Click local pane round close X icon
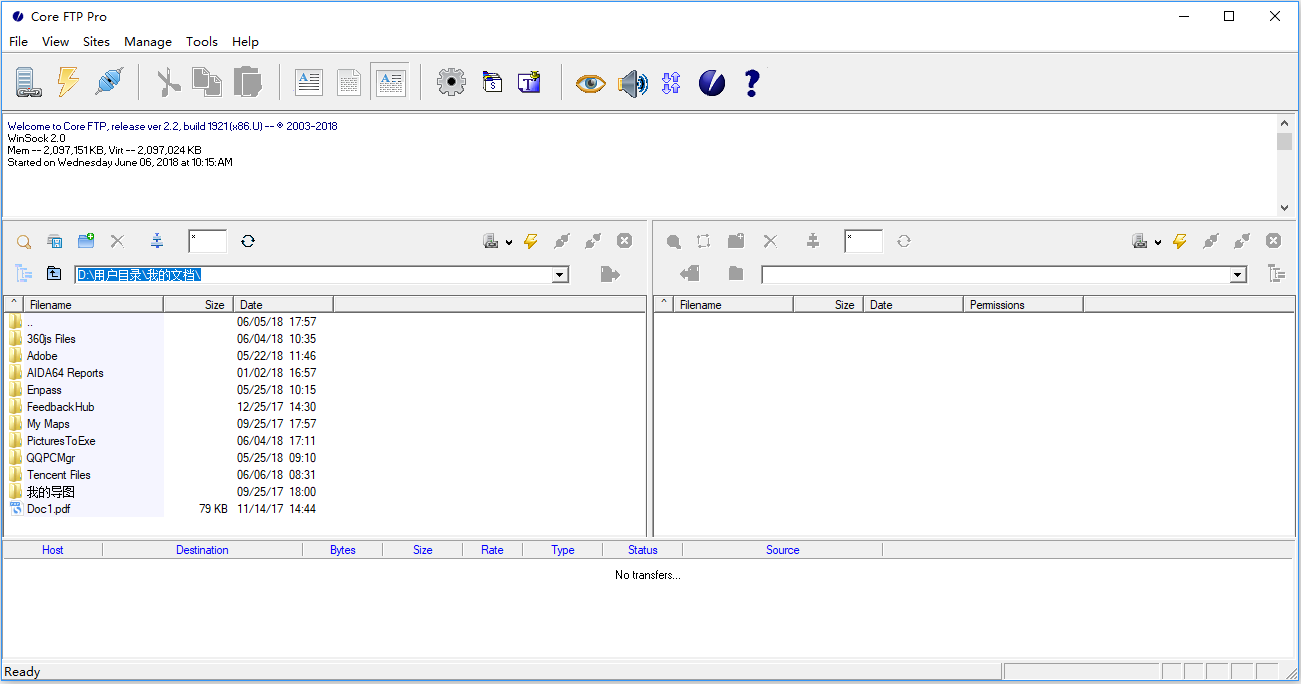Viewport: 1301px width, 684px height. click(x=624, y=241)
